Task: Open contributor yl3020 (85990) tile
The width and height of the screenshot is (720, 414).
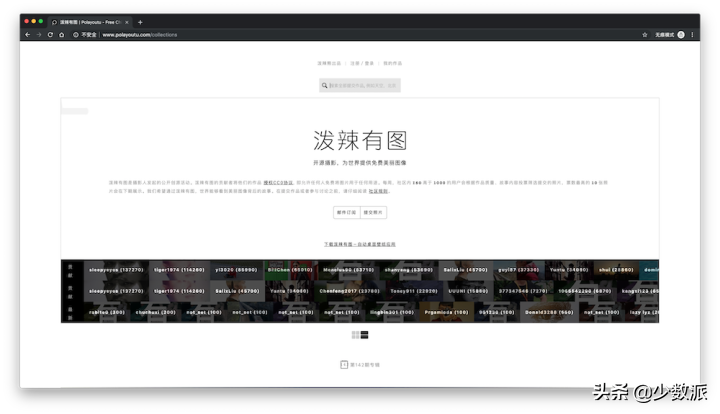Action: (x=236, y=270)
